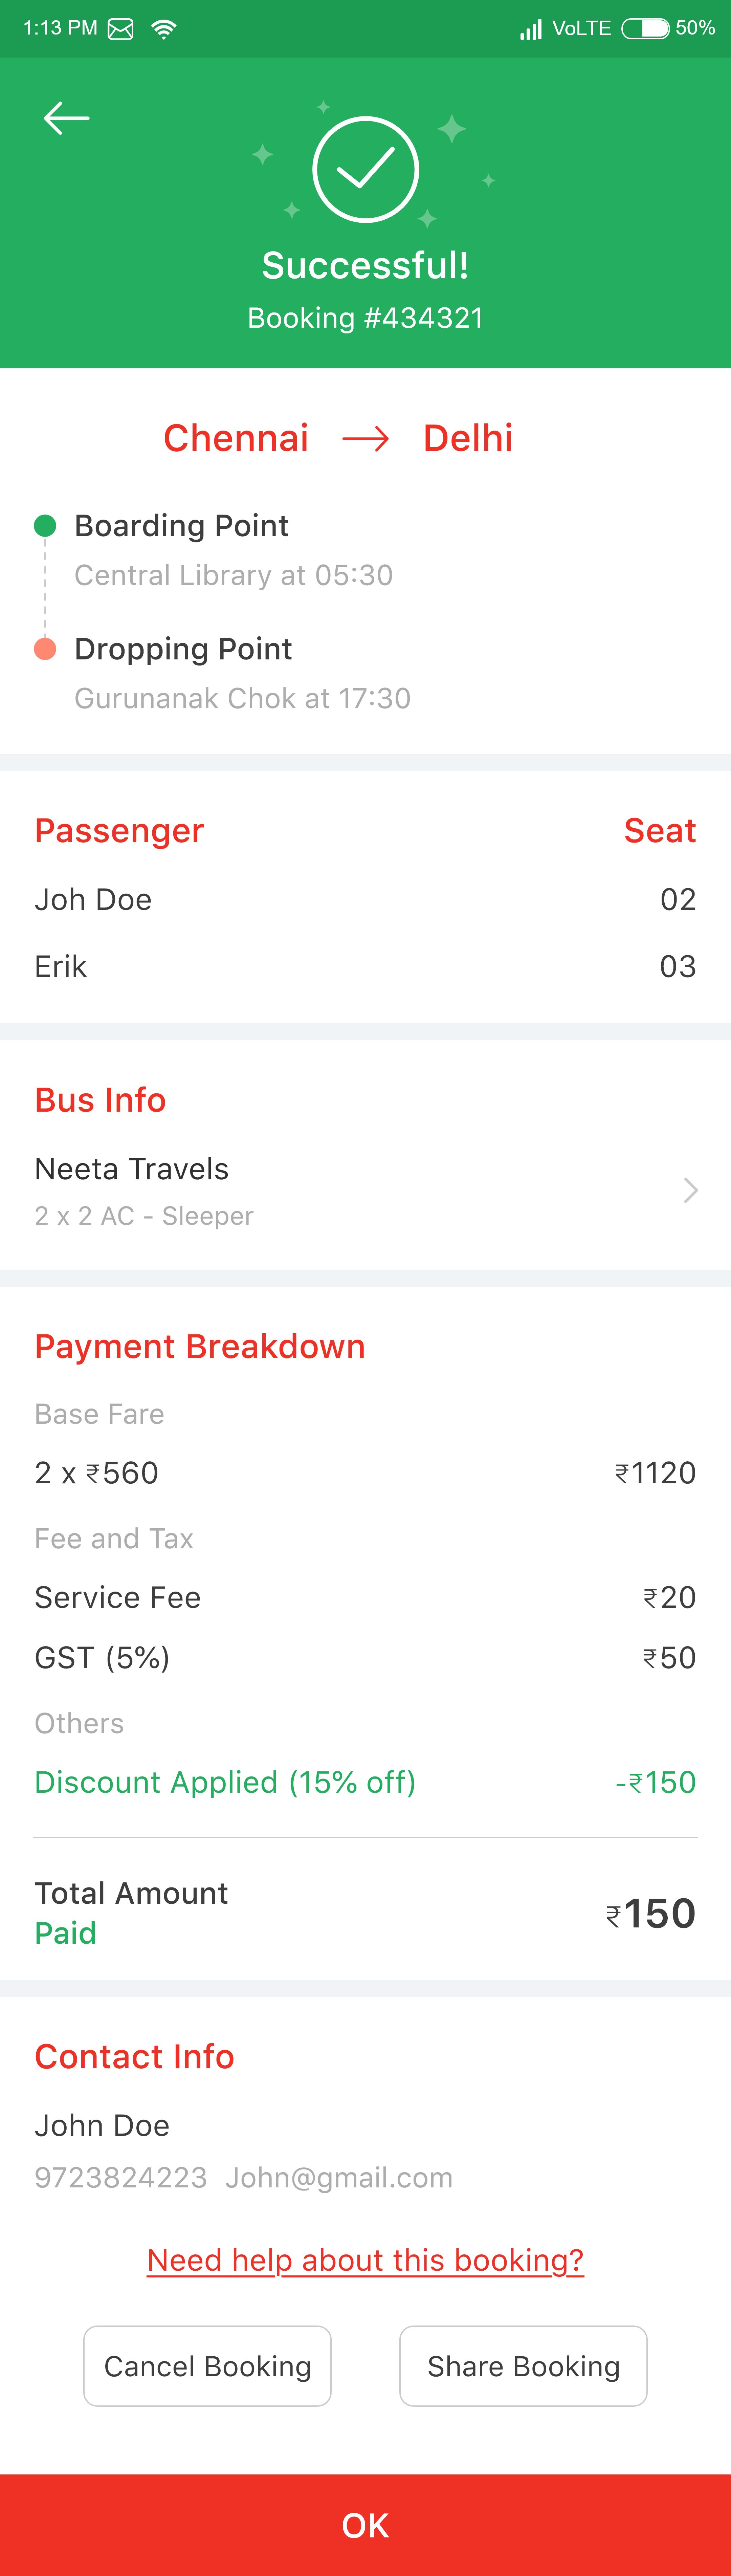
Task: Tap the battery indicator icon
Action: (645, 28)
